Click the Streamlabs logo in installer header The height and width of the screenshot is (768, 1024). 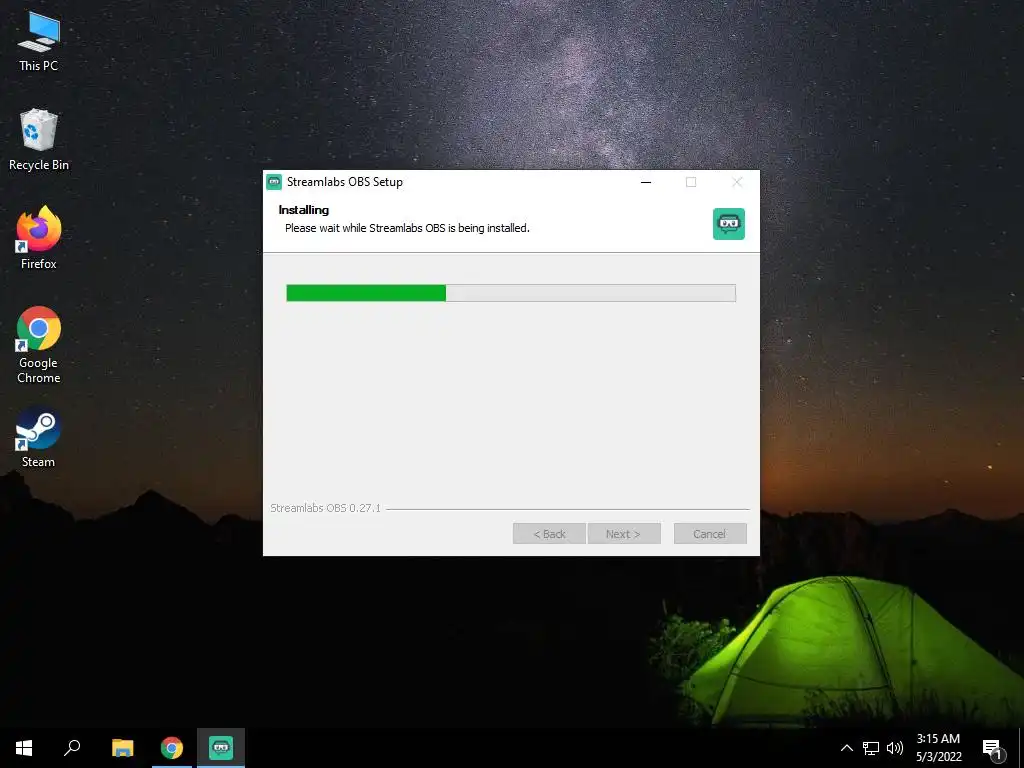pos(729,224)
